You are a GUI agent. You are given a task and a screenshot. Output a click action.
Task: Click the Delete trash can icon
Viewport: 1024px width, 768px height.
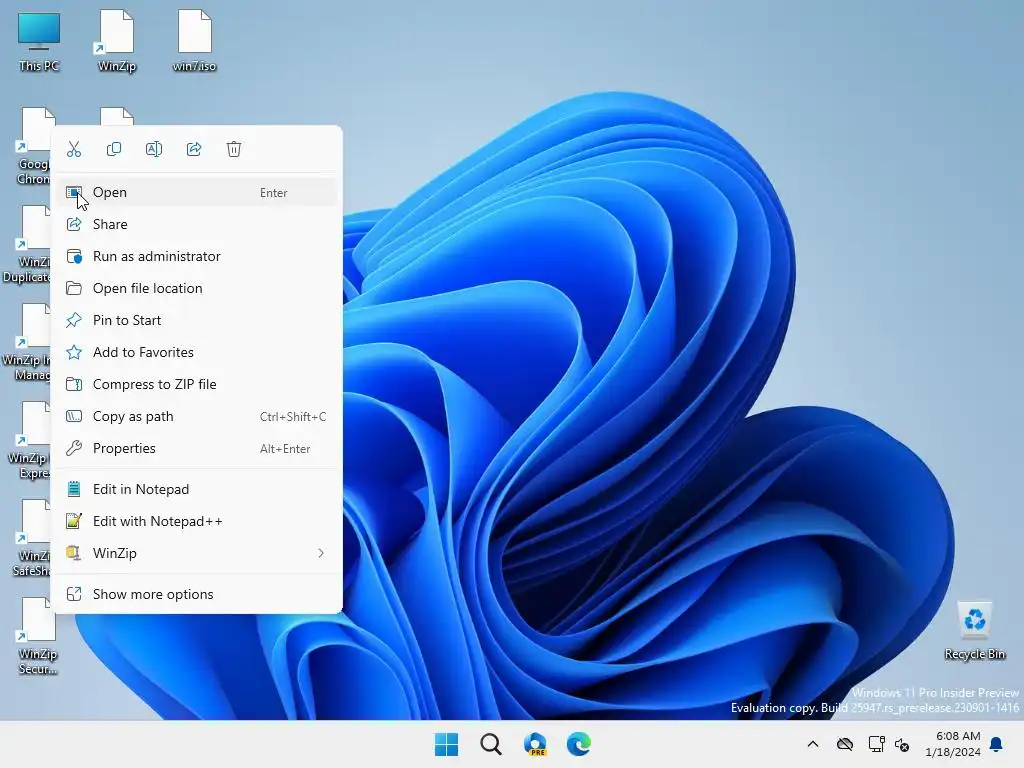point(234,150)
